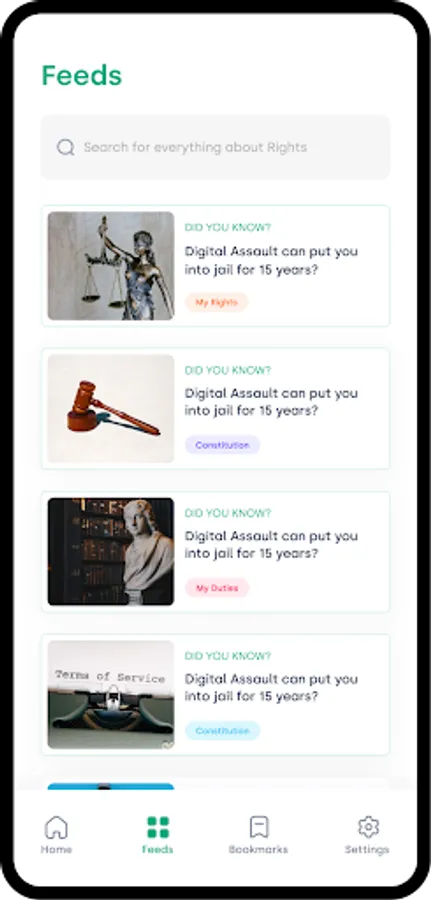Tap the Bookmarks tab label
Viewport: 431px width, 900px height.
pyautogui.click(x=258, y=849)
